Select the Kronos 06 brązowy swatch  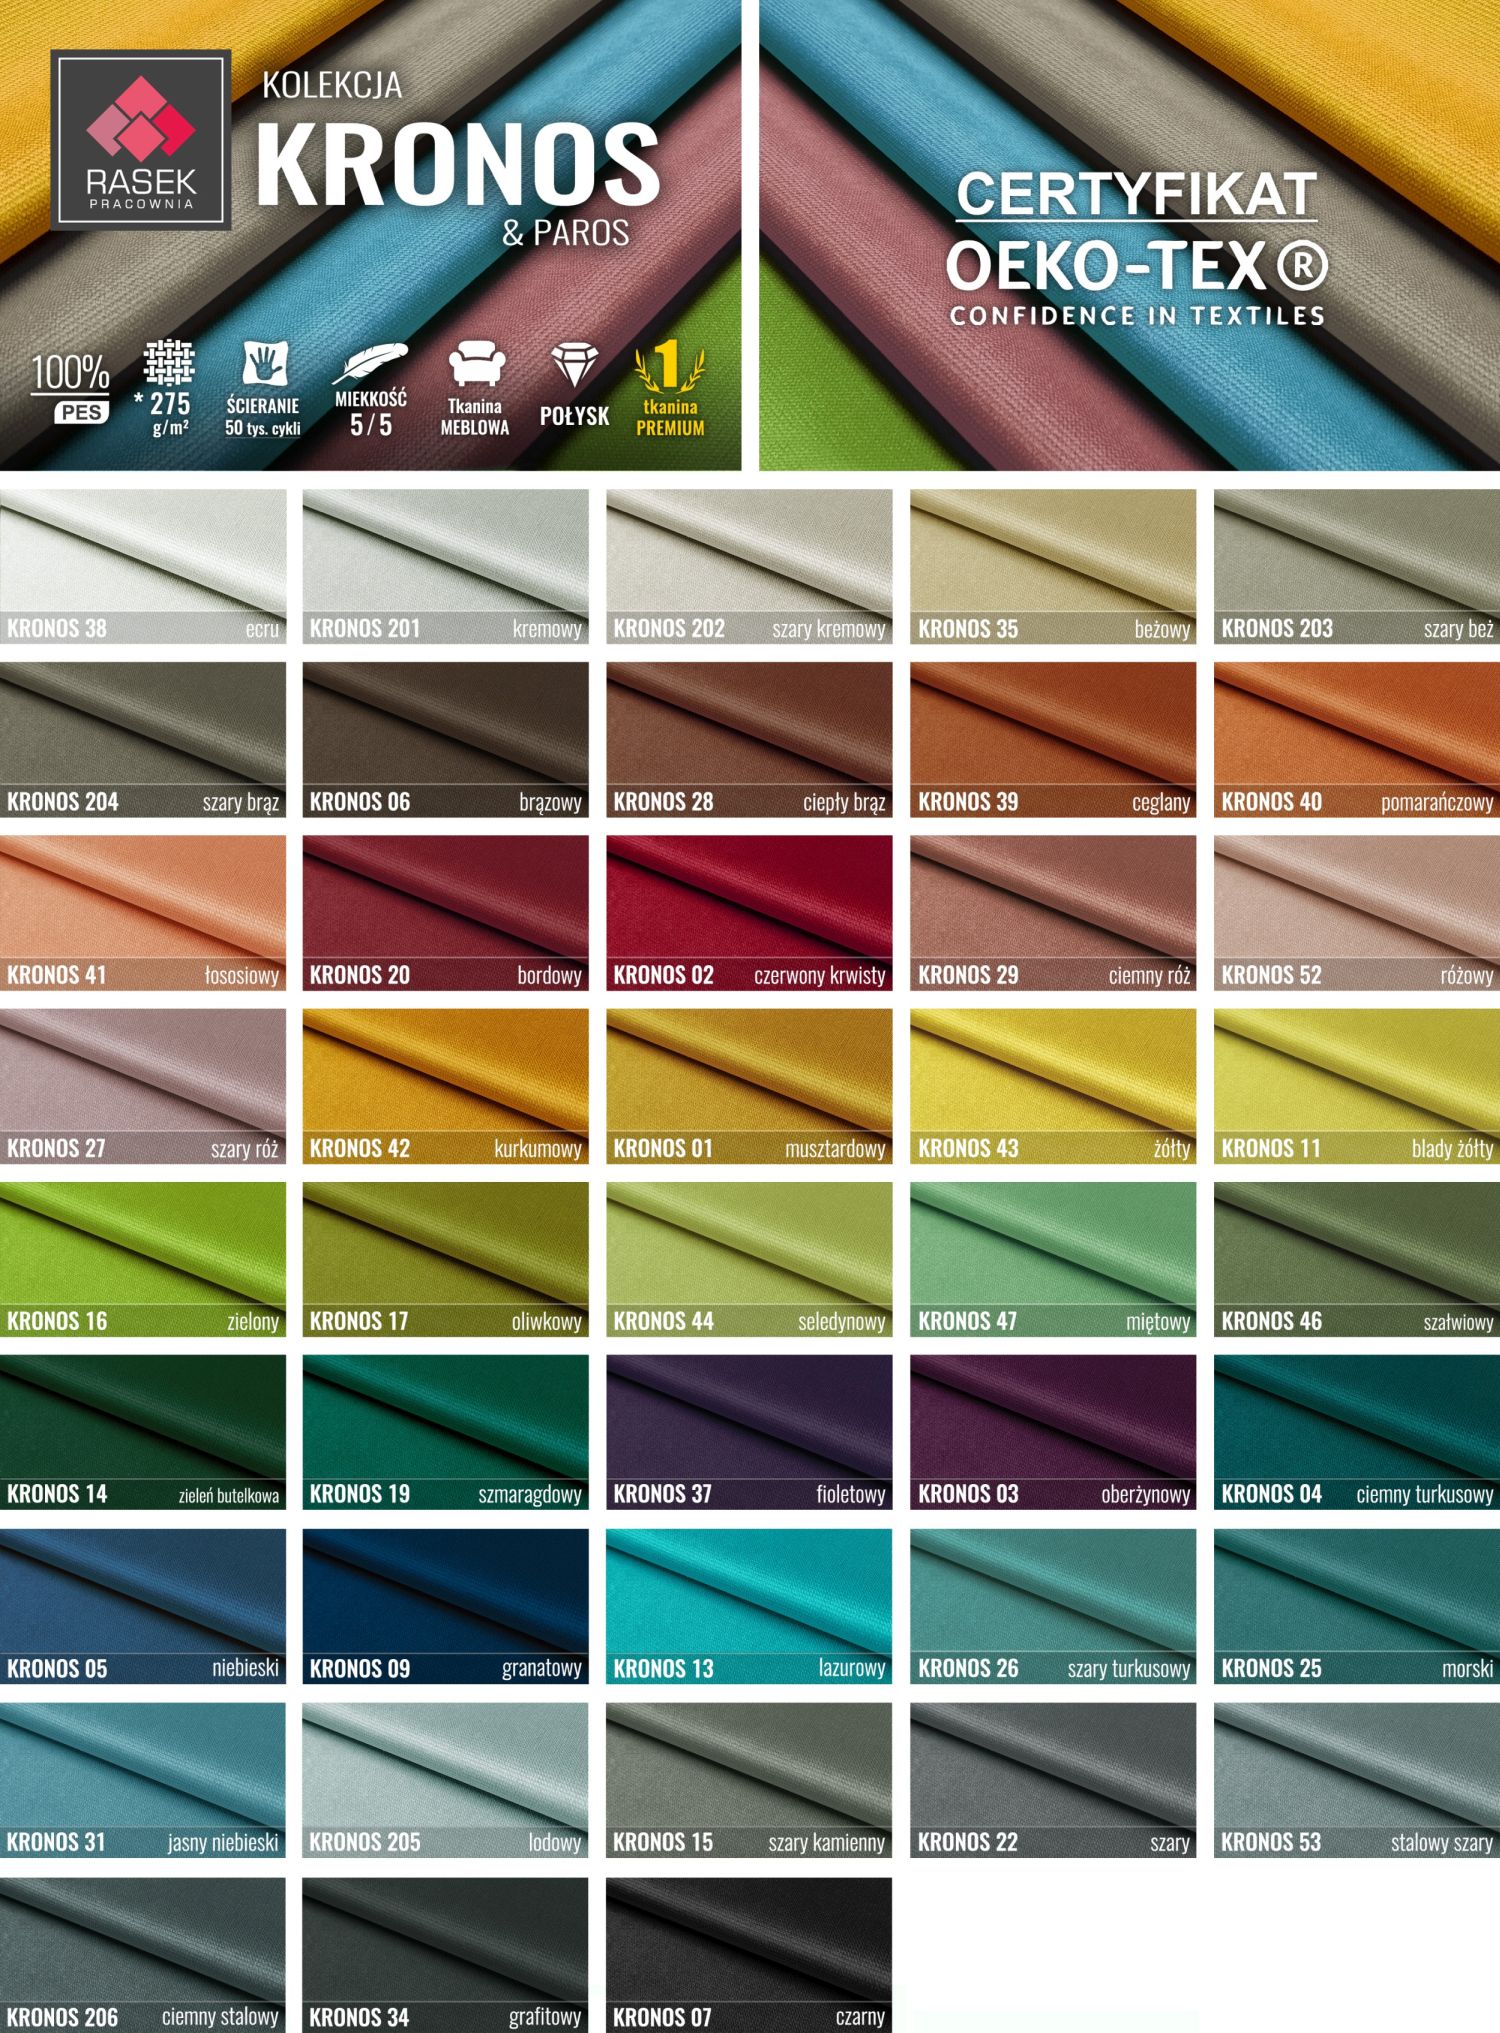tap(446, 740)
